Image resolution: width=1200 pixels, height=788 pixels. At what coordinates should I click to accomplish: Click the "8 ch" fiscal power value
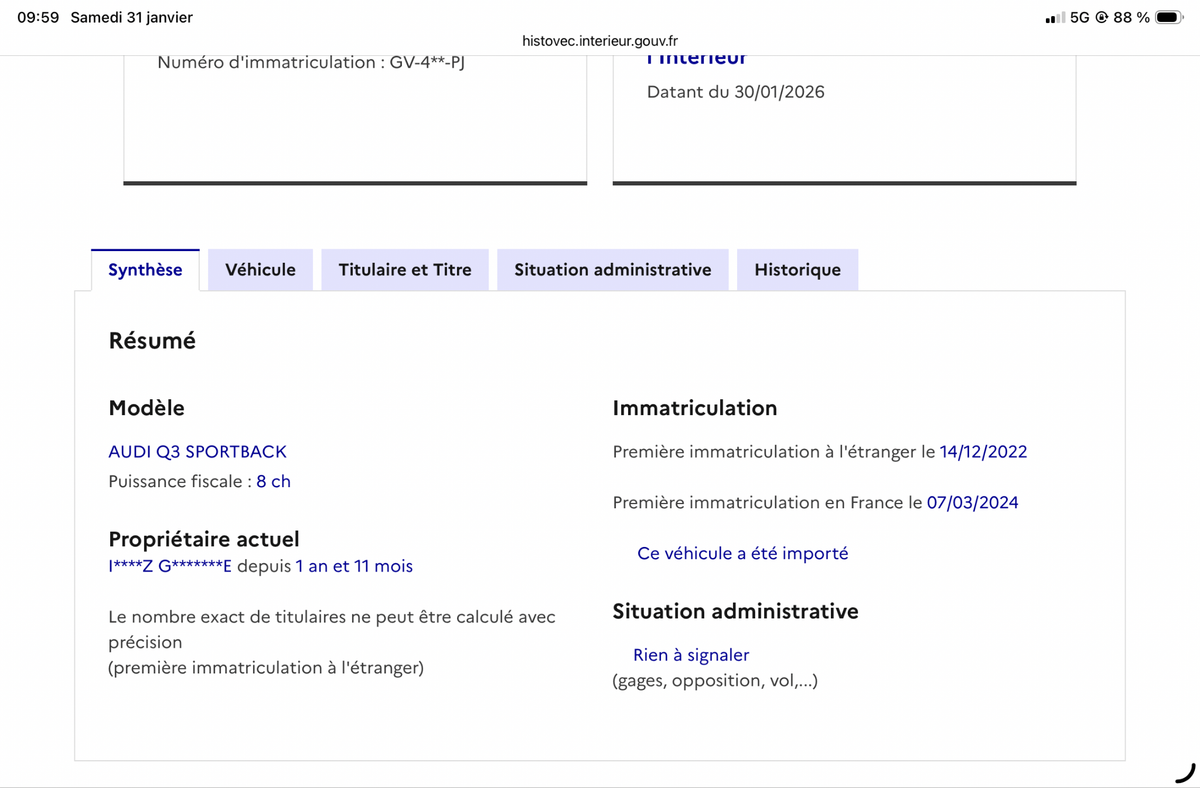(x=273, y=481)
